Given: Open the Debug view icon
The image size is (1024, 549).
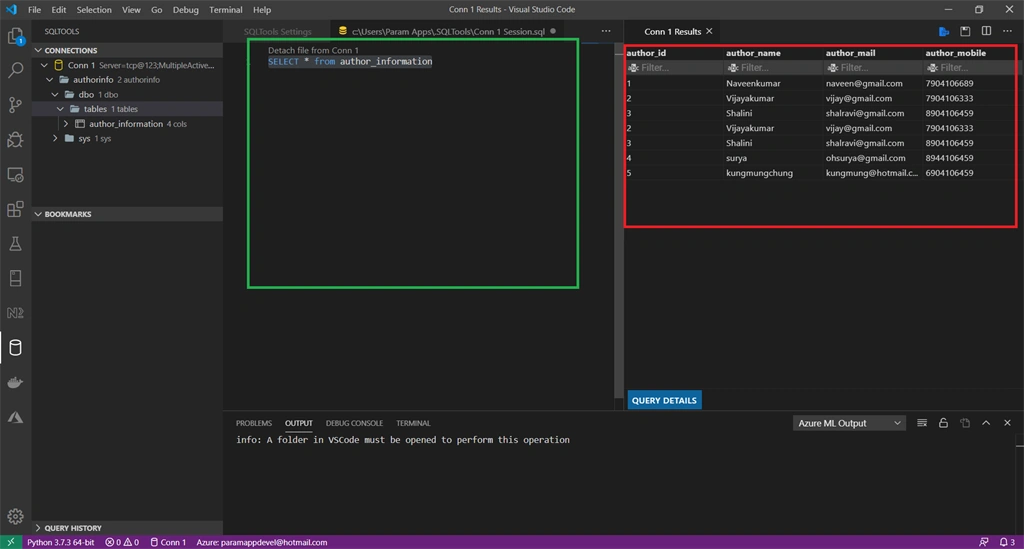Looking at the screenshot, I should coord(15,139).
